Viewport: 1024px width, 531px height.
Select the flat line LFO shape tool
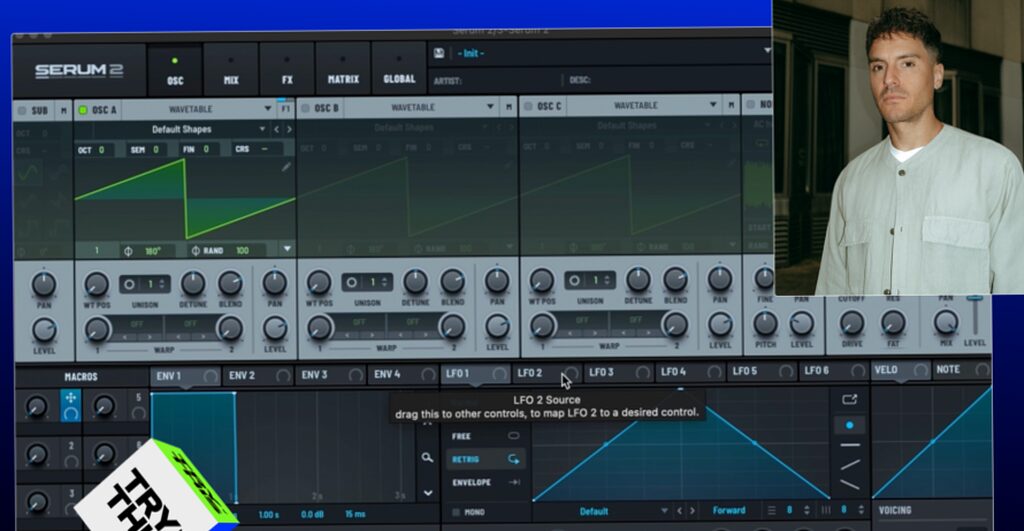(850, 445)
